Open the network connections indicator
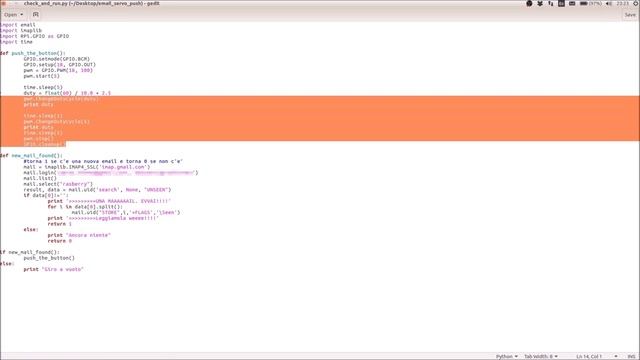Image resolution: width=640 pixels, height=360 pixels. (551, 3)
